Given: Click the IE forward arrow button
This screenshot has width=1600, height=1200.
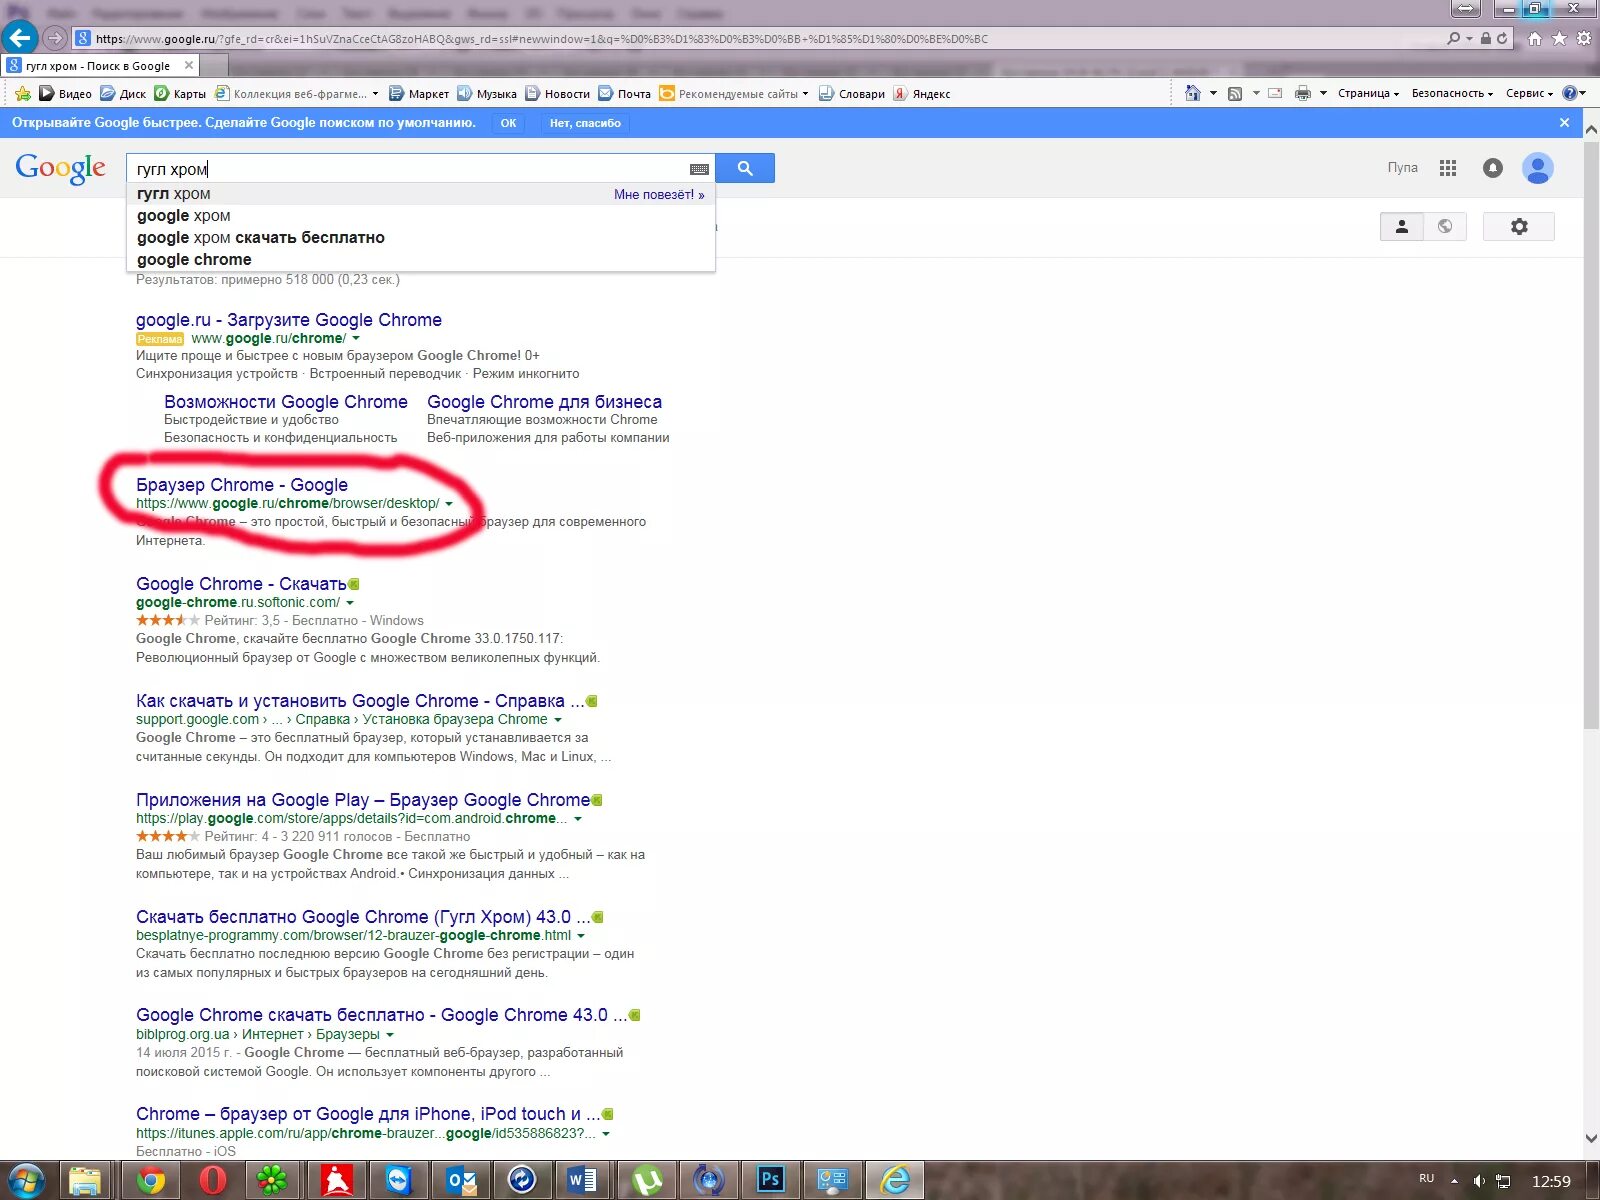Looking at the screenshot, I should coord(55,38).
